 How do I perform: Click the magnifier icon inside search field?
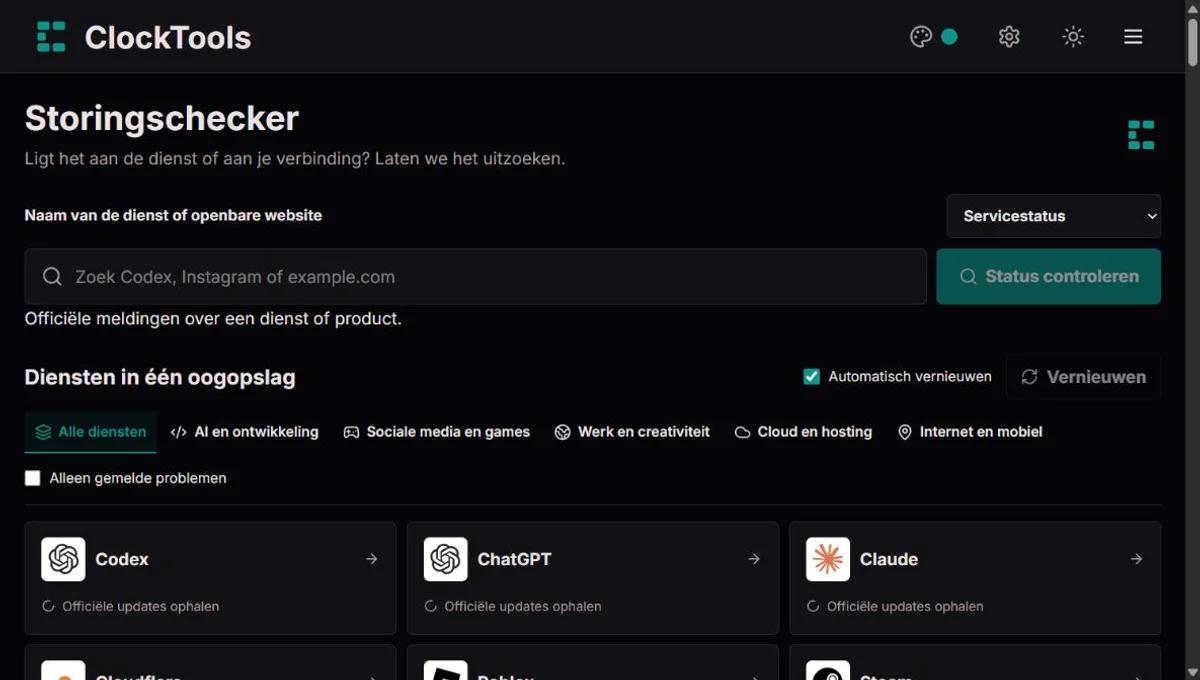tap(52, 277)
